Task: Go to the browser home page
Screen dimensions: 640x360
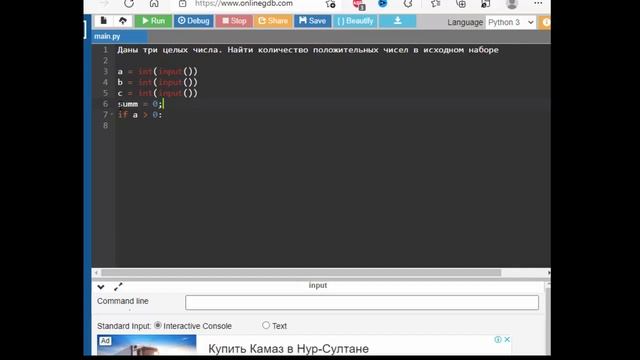Action: click(154, 4)
